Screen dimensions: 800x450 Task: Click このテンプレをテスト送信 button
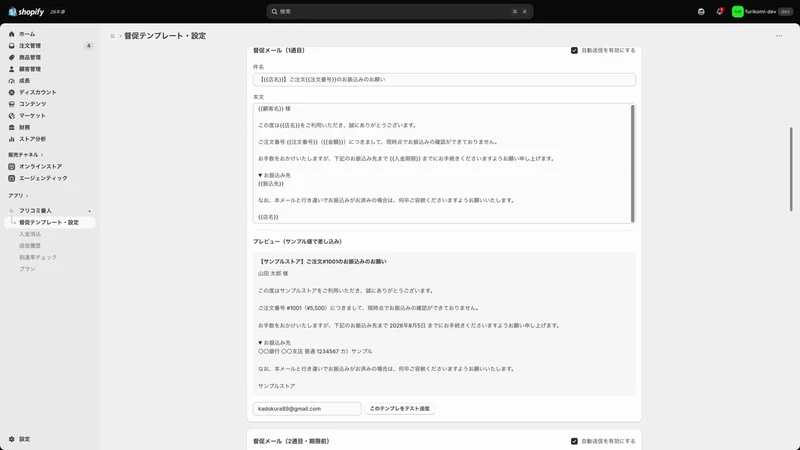click(399, 409)
